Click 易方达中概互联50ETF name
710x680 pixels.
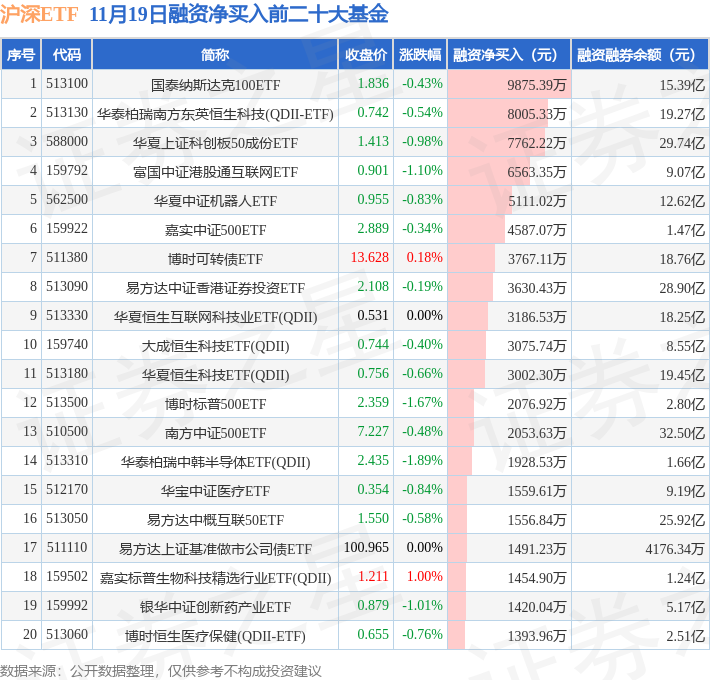[215, 519]
